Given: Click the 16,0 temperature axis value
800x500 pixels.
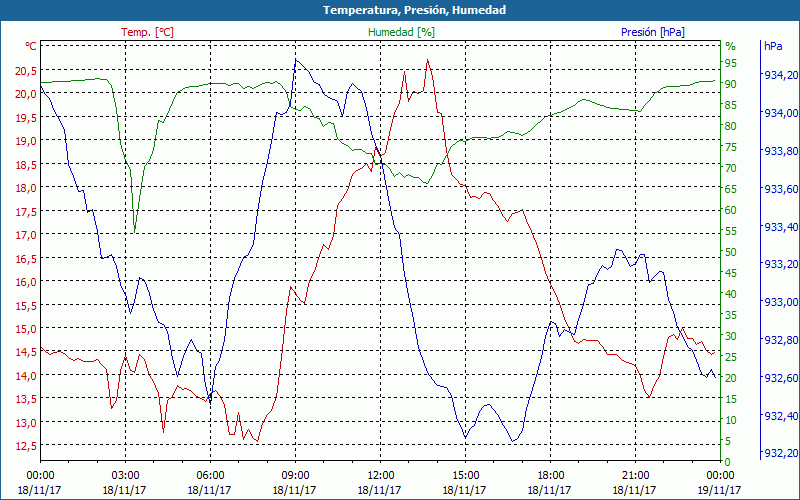Looking at the screenshot, I should point(26,282).
